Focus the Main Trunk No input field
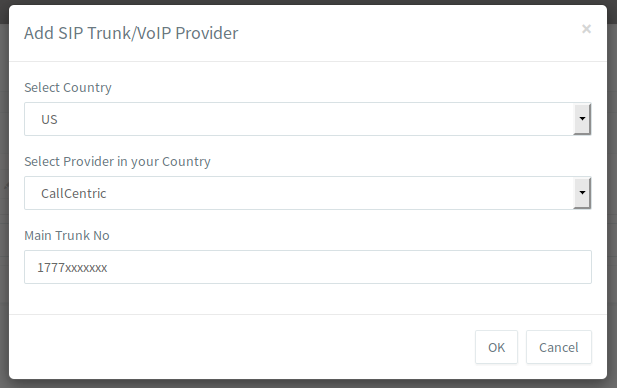The image size is (617, 388). [x=308, y=267]
